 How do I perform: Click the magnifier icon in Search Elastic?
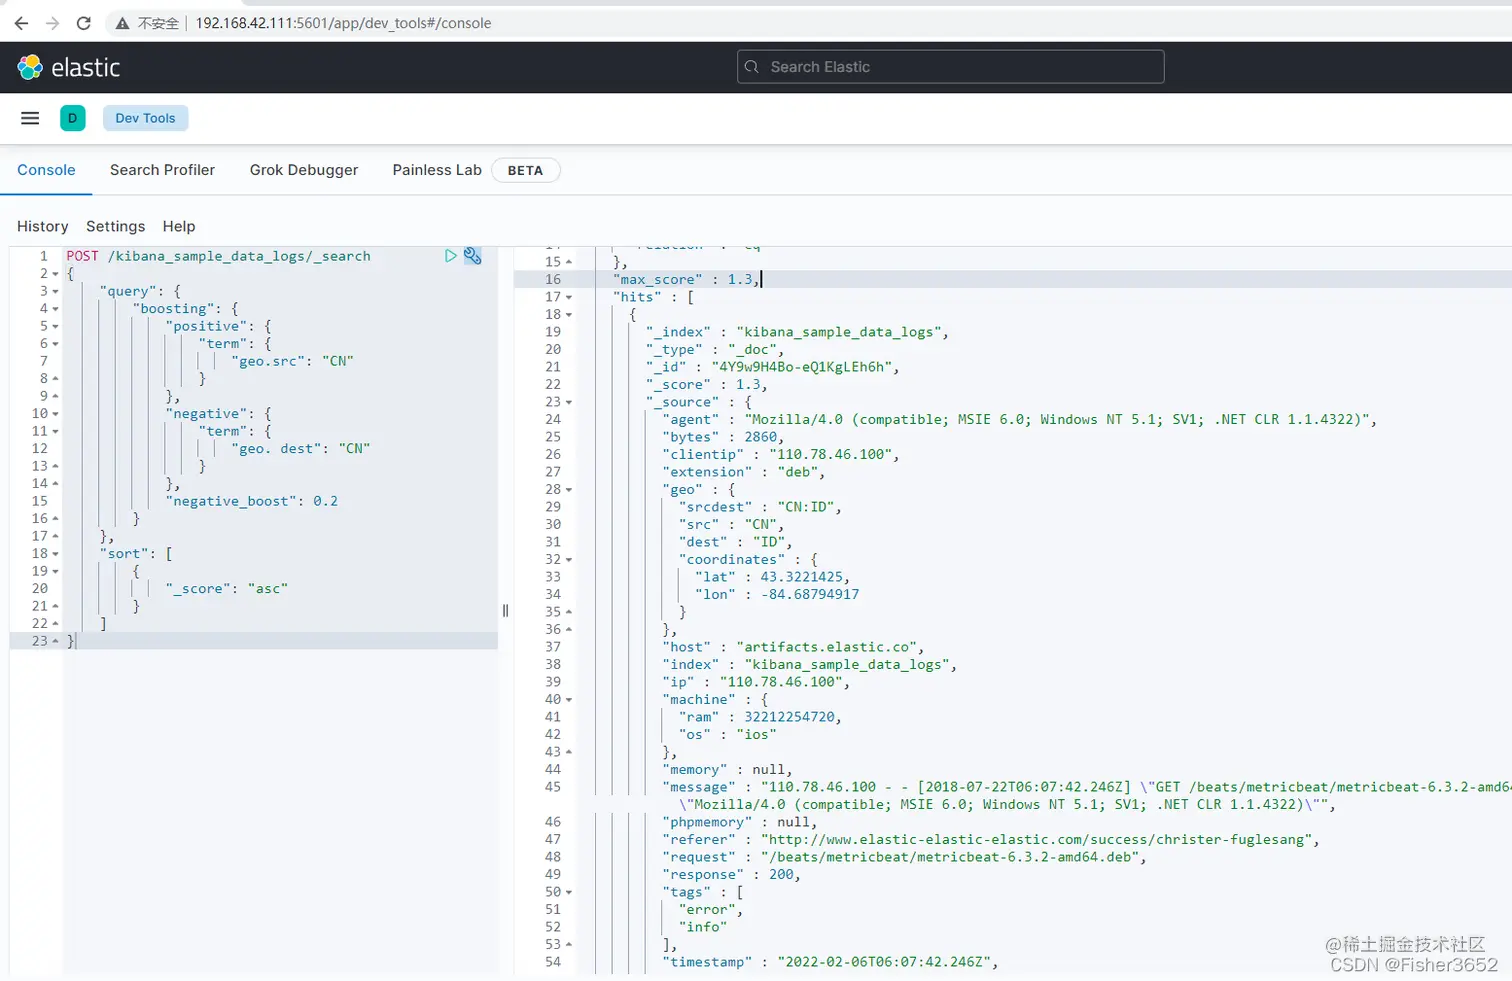pos(752,67)
